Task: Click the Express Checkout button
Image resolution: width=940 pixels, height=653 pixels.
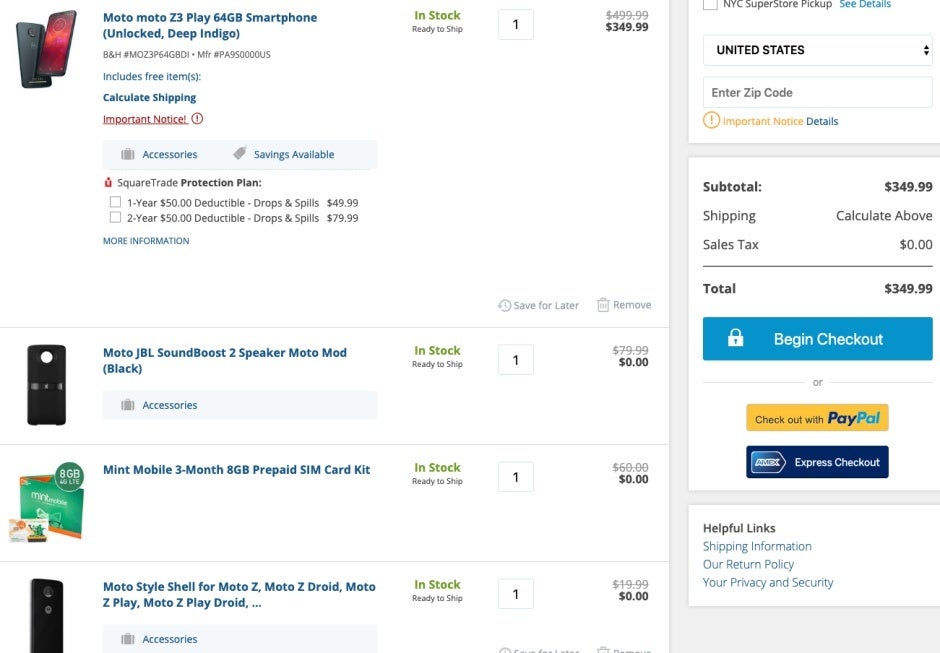Action: pos(817,462)
